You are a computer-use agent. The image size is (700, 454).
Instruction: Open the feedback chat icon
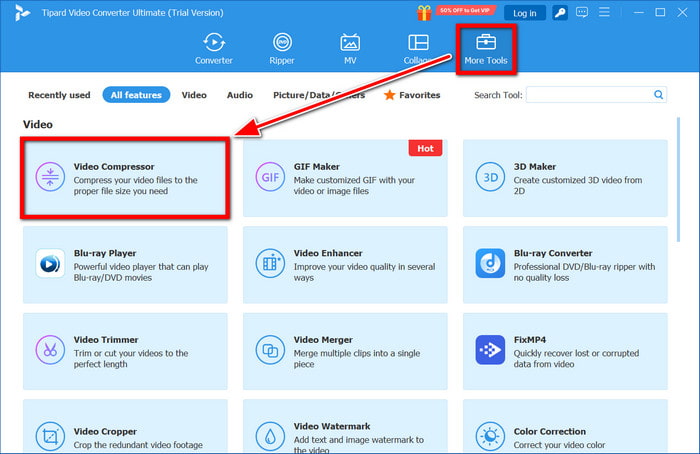click(582, 12)
